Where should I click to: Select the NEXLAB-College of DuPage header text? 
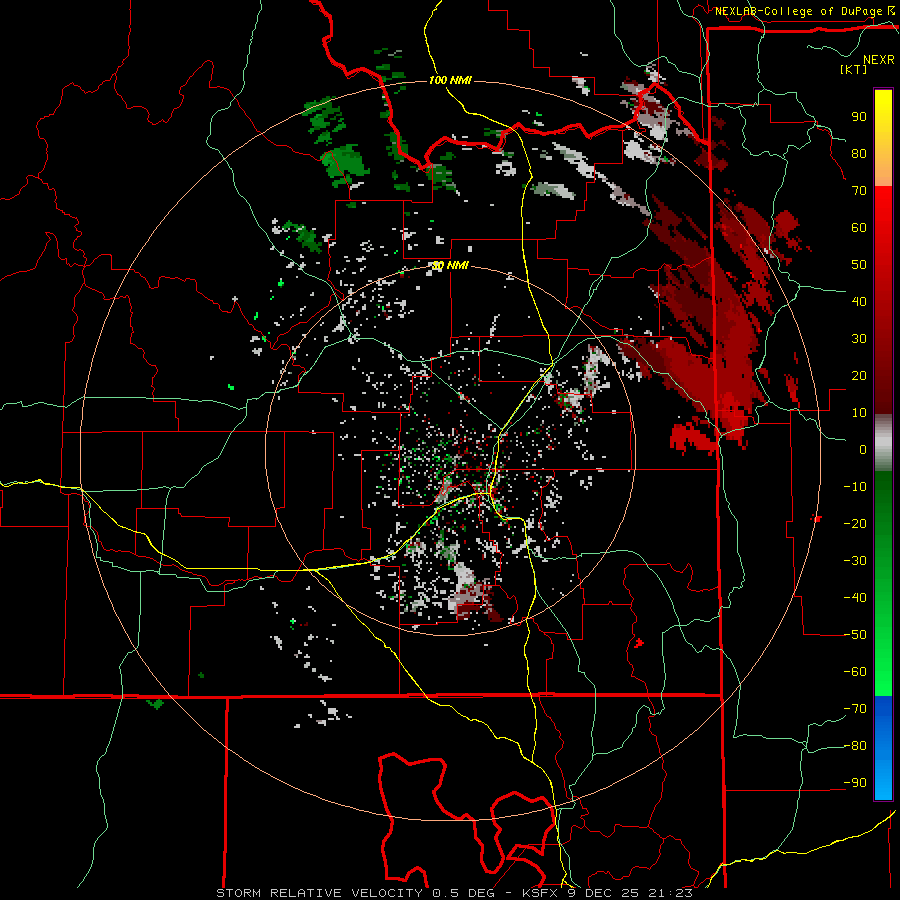(x=799, y=11)
